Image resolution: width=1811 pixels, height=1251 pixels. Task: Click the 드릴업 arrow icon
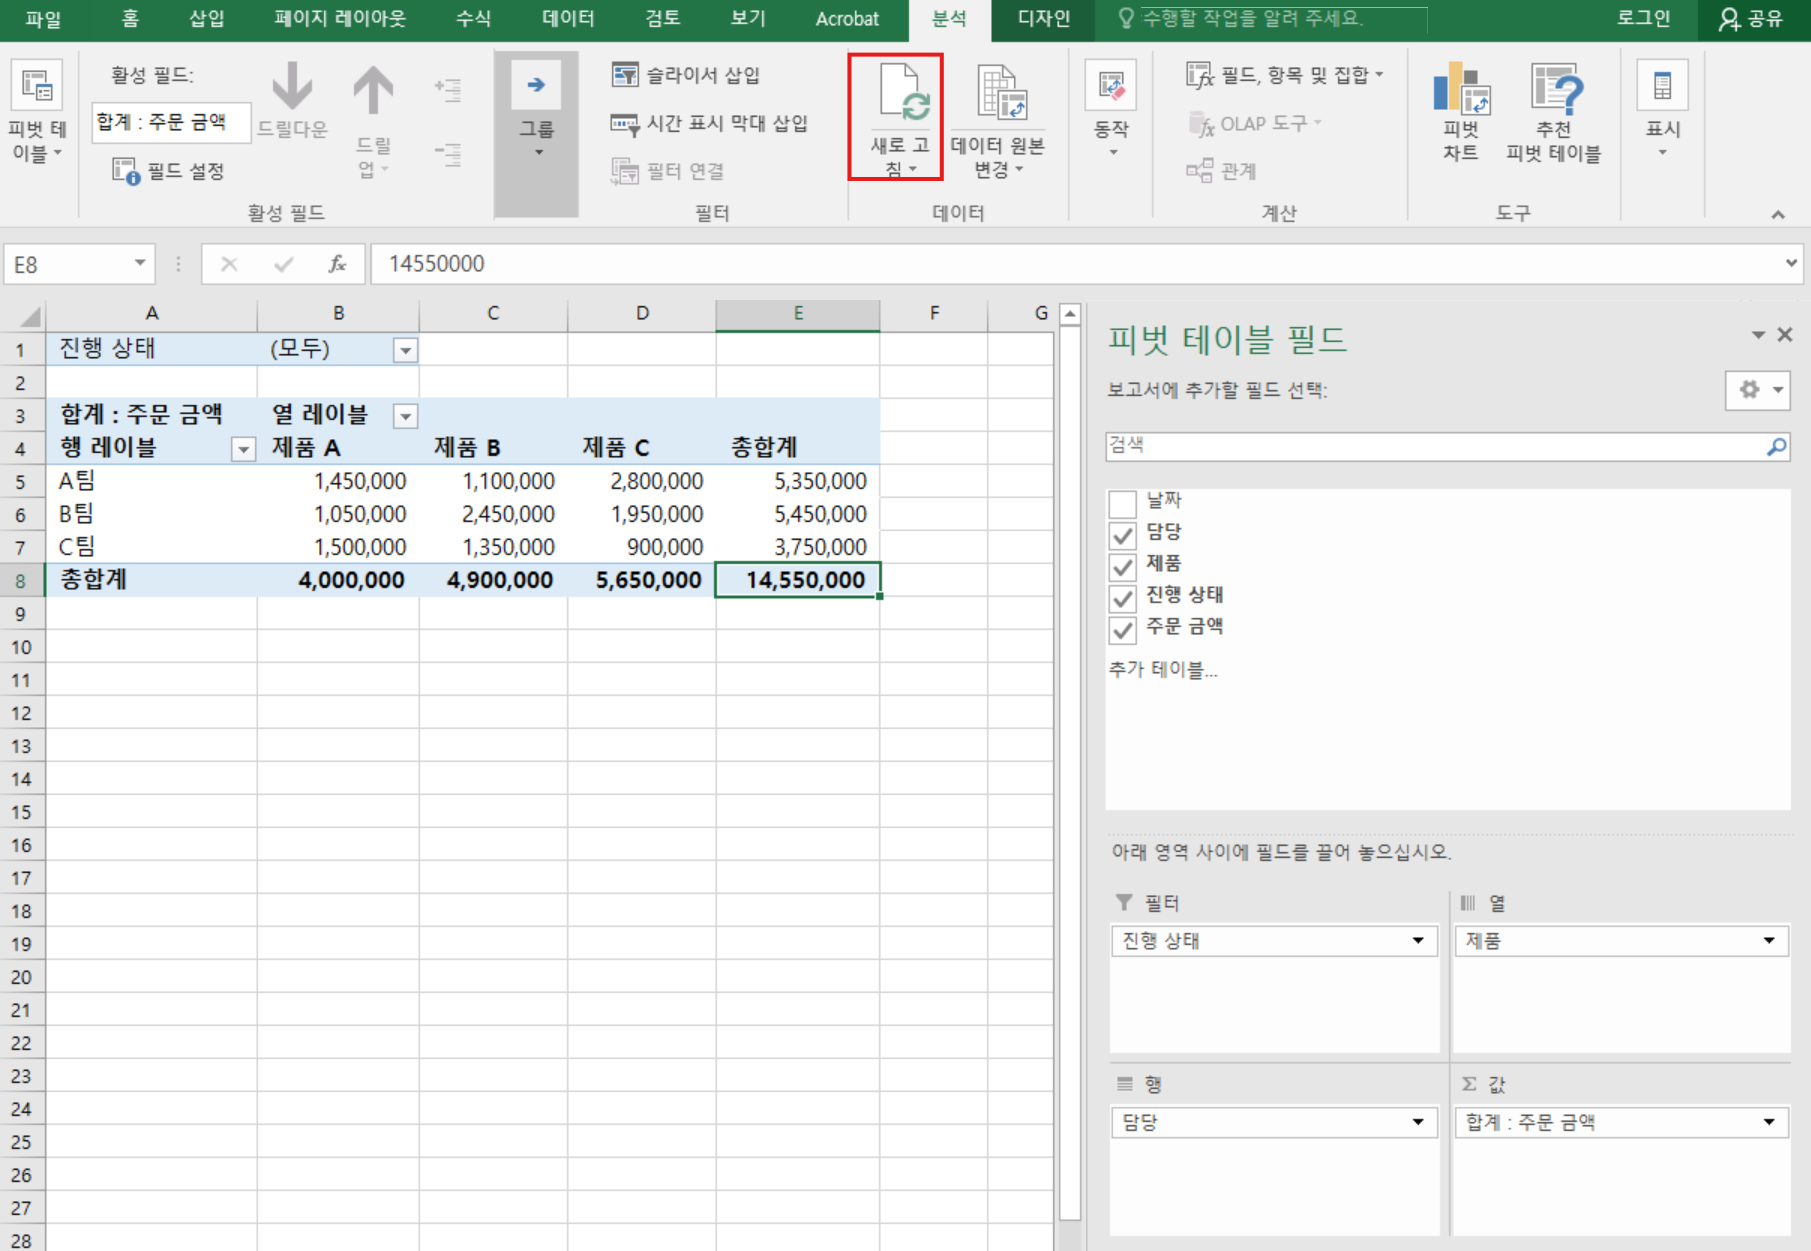point(373,91)
